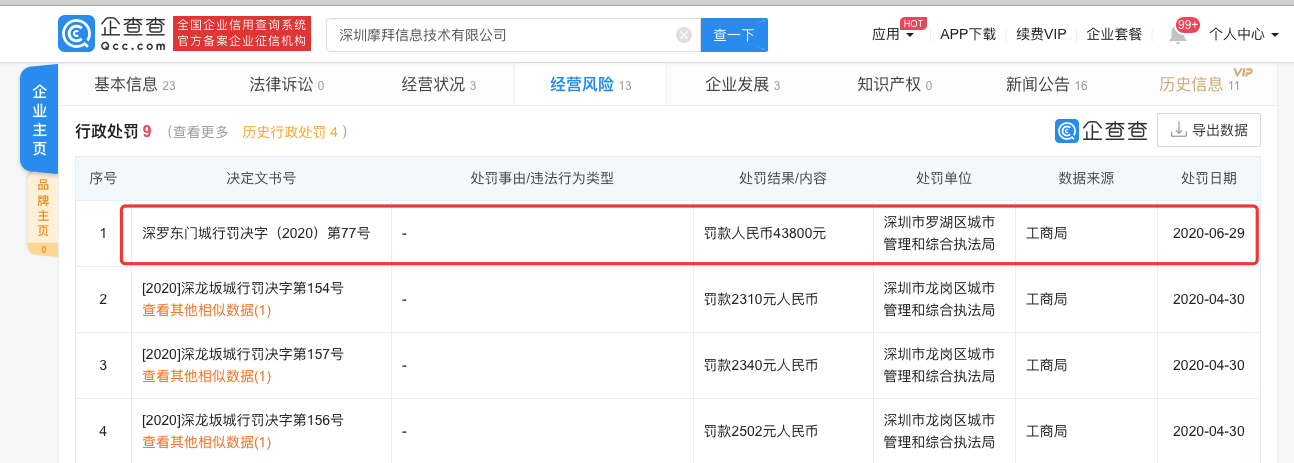Image resolution: width=1294 pixels, height=463 pixels.
Task: Select the 品牌主页 side tab
Action: (x=43, y=213)
